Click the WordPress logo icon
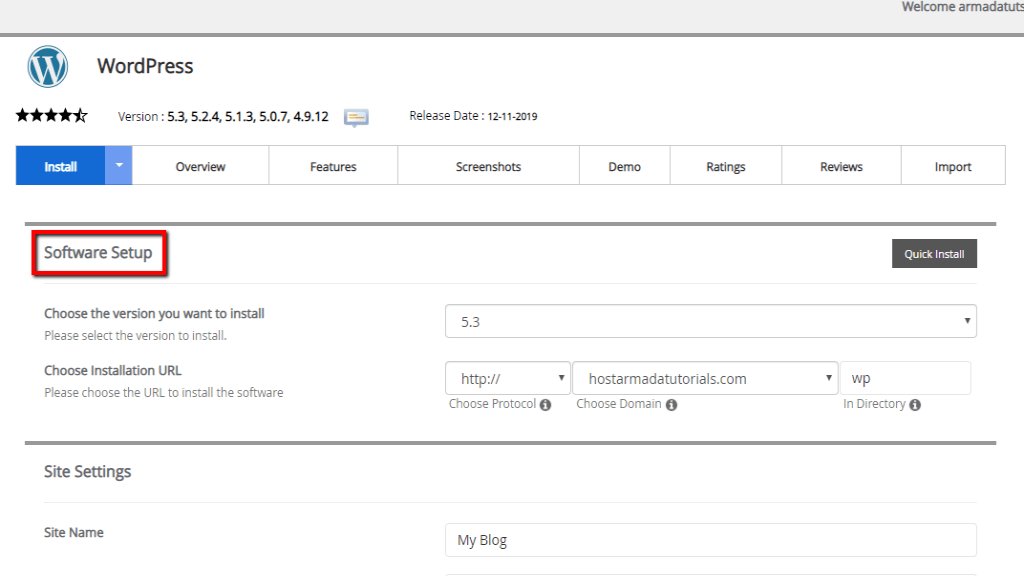The height and width of the screenshot is (576, 1024). (x=48, y=67)
